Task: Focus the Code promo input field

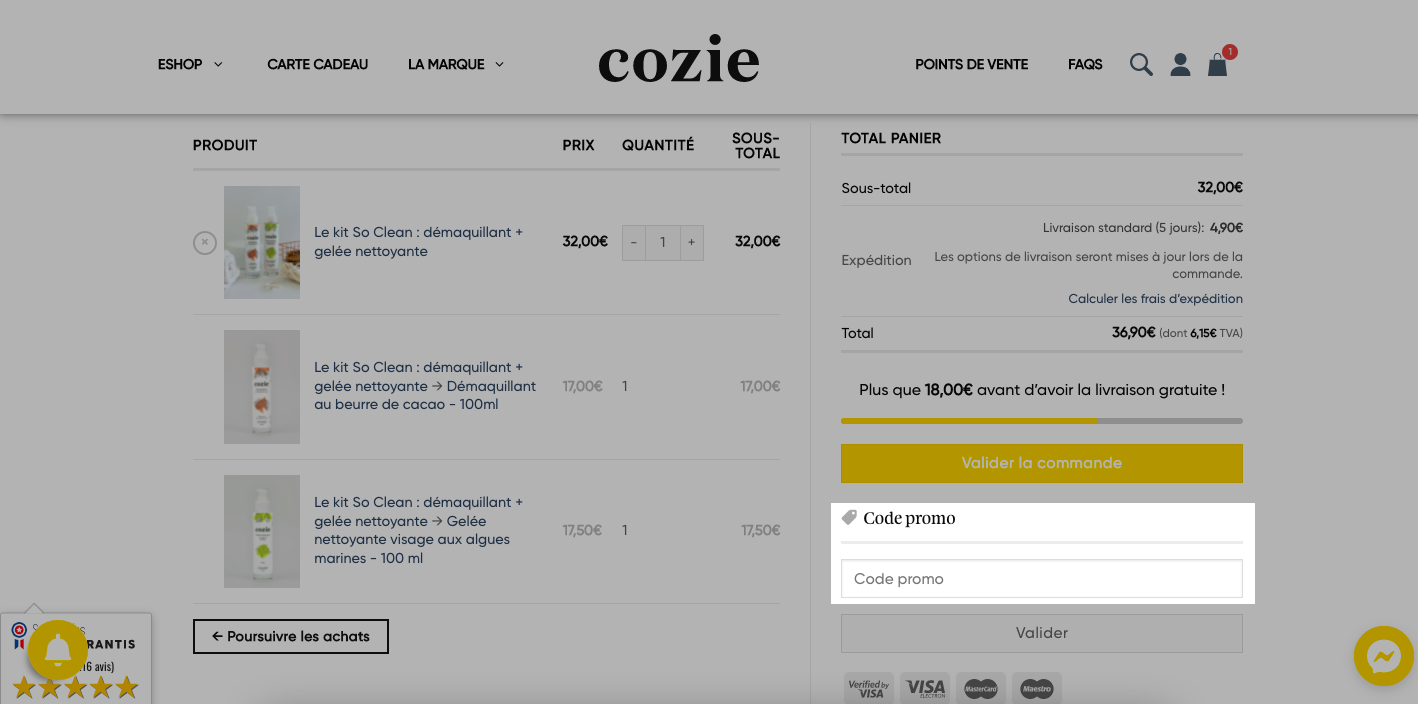Action: 1042,579
